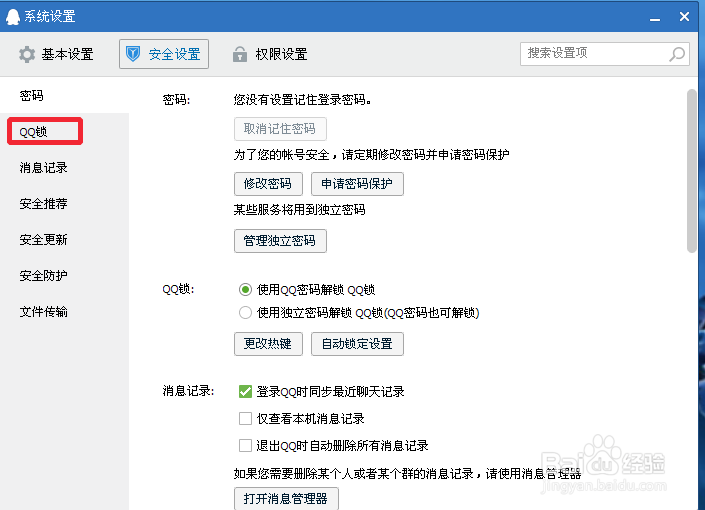
Task: Close the 系统设置 window
Action: (684, 17)
